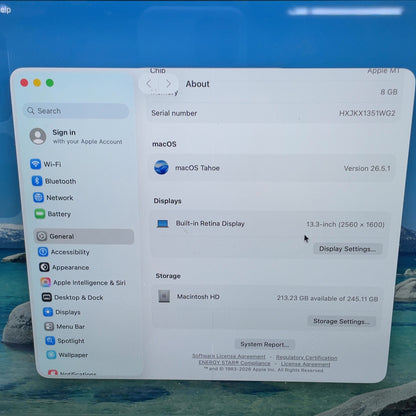The width and height of the screenshot is (416, 416).
Task: Select the Appearance icon
Action: click(x=44, y=267)
